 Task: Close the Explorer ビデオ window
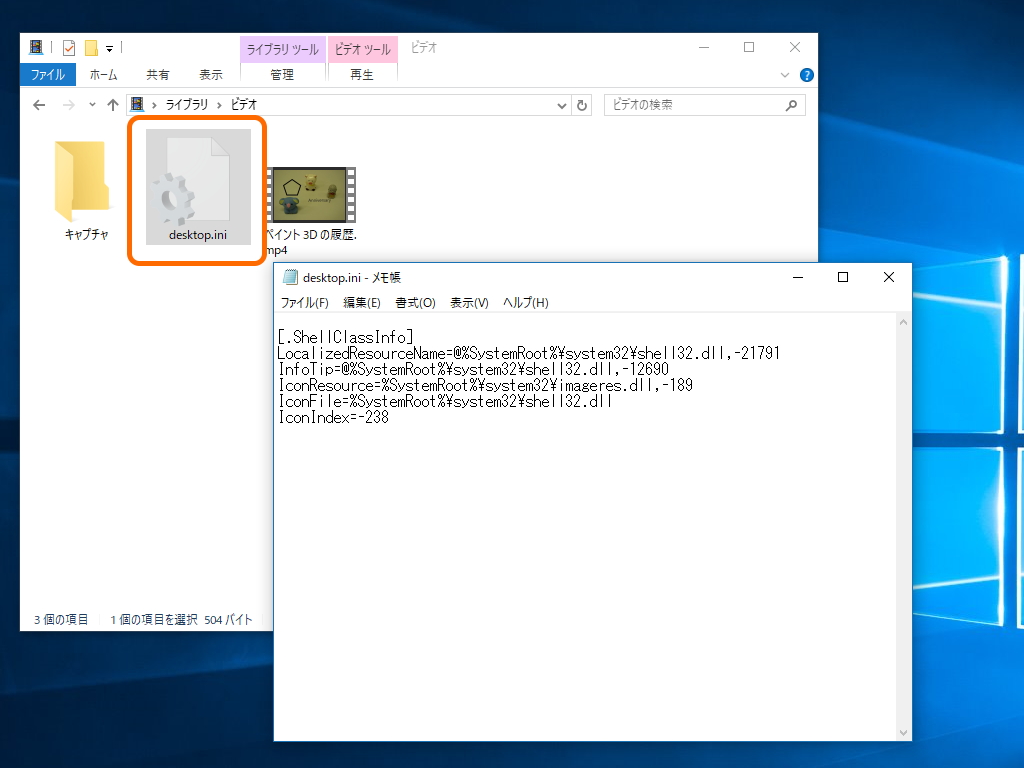tap(795, 48)
